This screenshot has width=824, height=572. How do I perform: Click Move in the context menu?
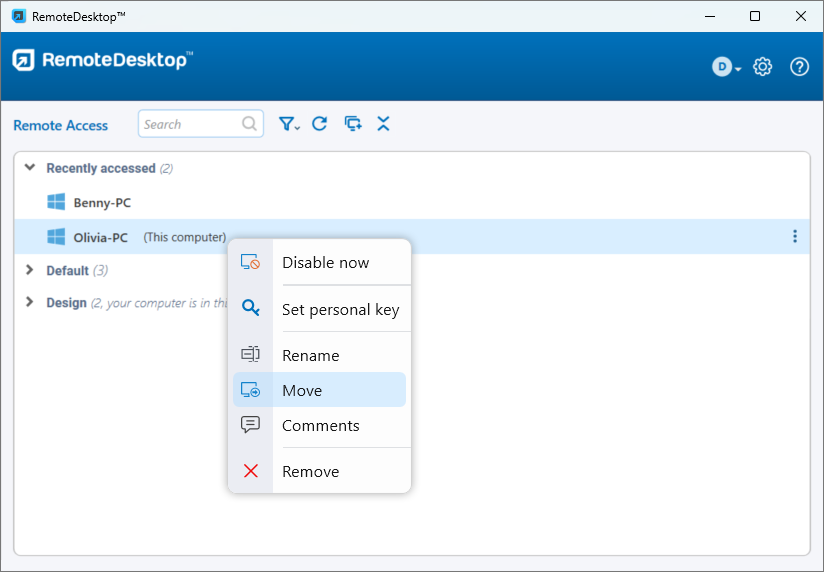(x=302, y=391)
